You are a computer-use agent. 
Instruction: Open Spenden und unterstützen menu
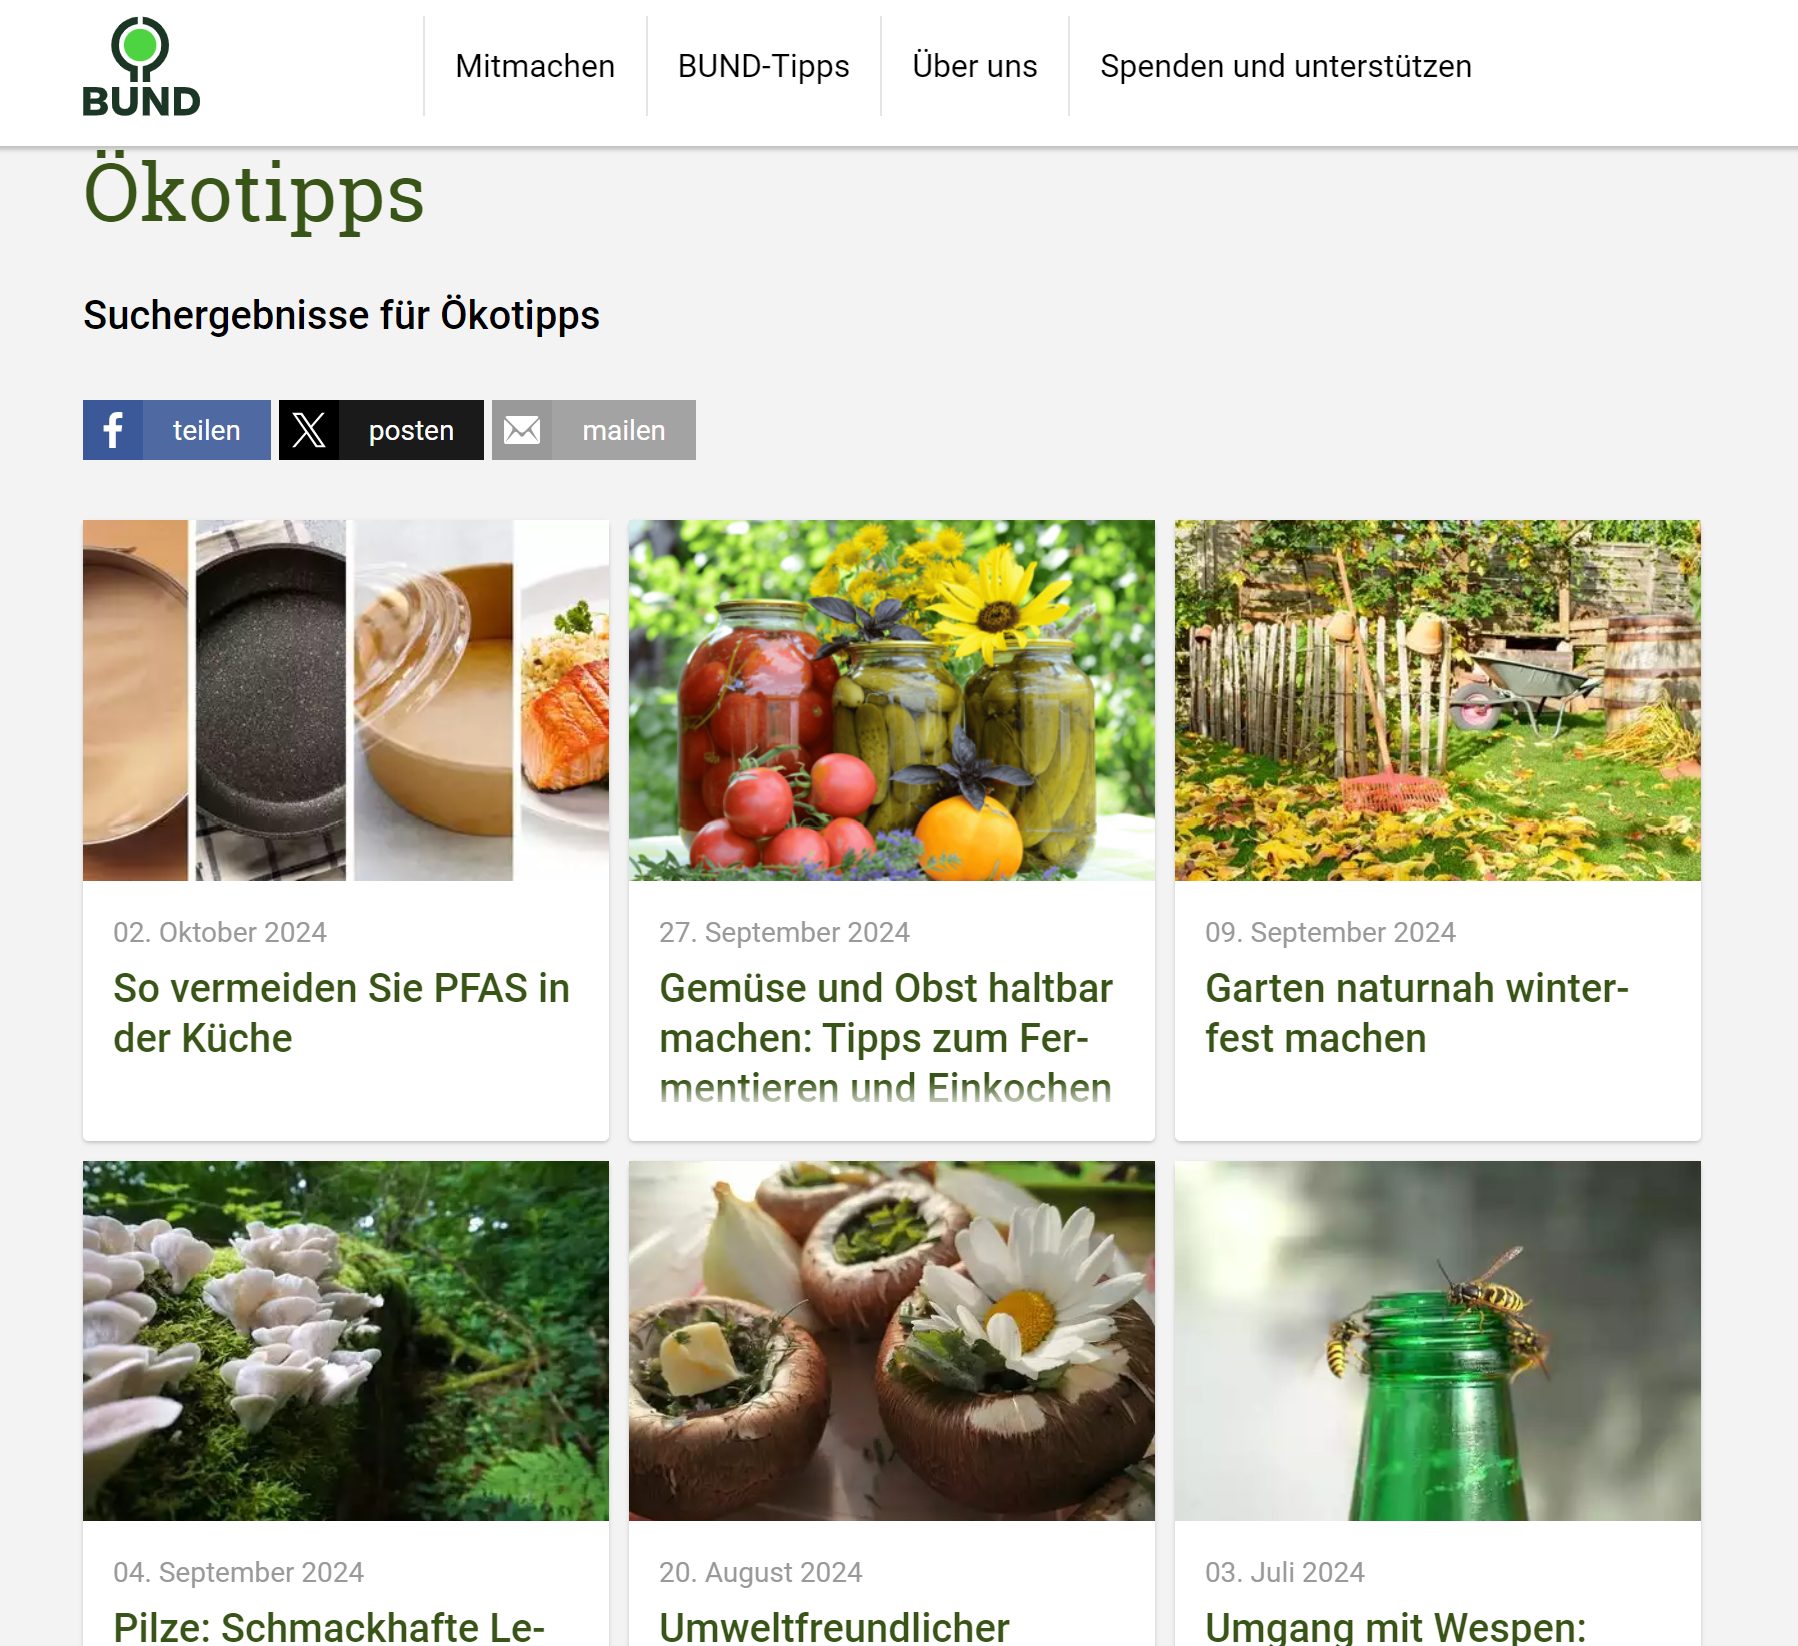tap(1286, 66)
